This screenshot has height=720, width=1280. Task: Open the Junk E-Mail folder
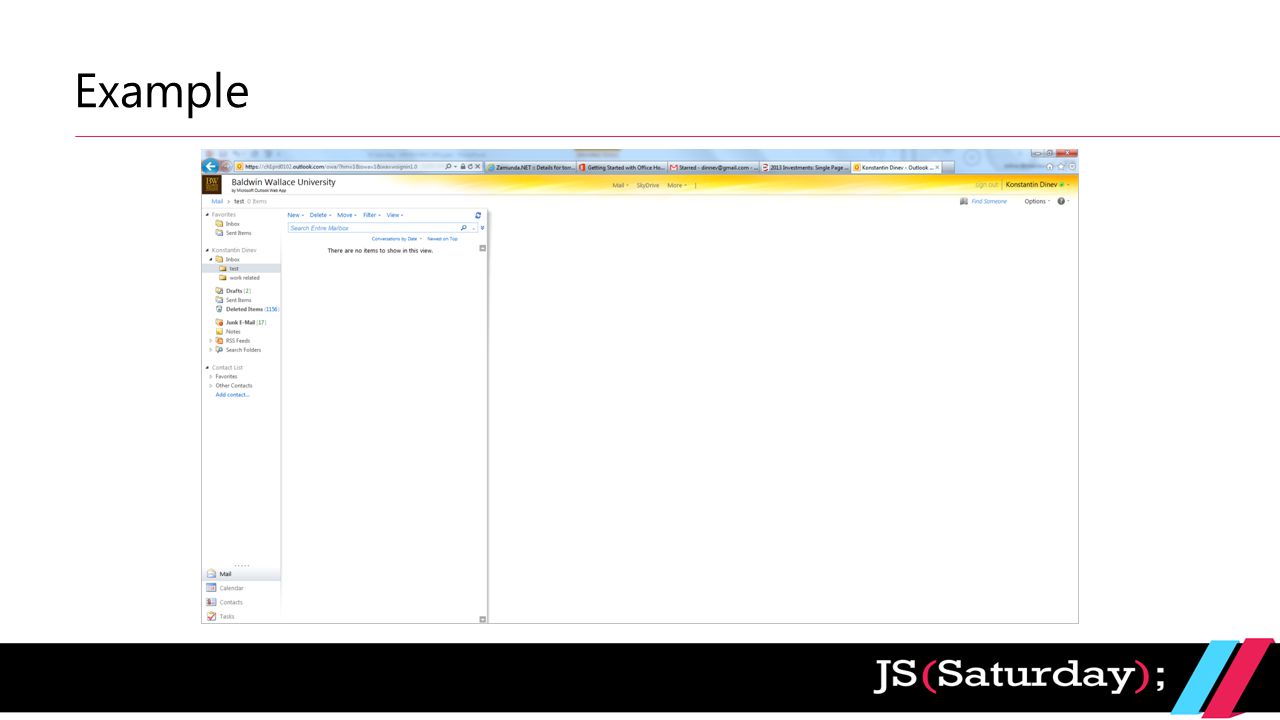241,323
